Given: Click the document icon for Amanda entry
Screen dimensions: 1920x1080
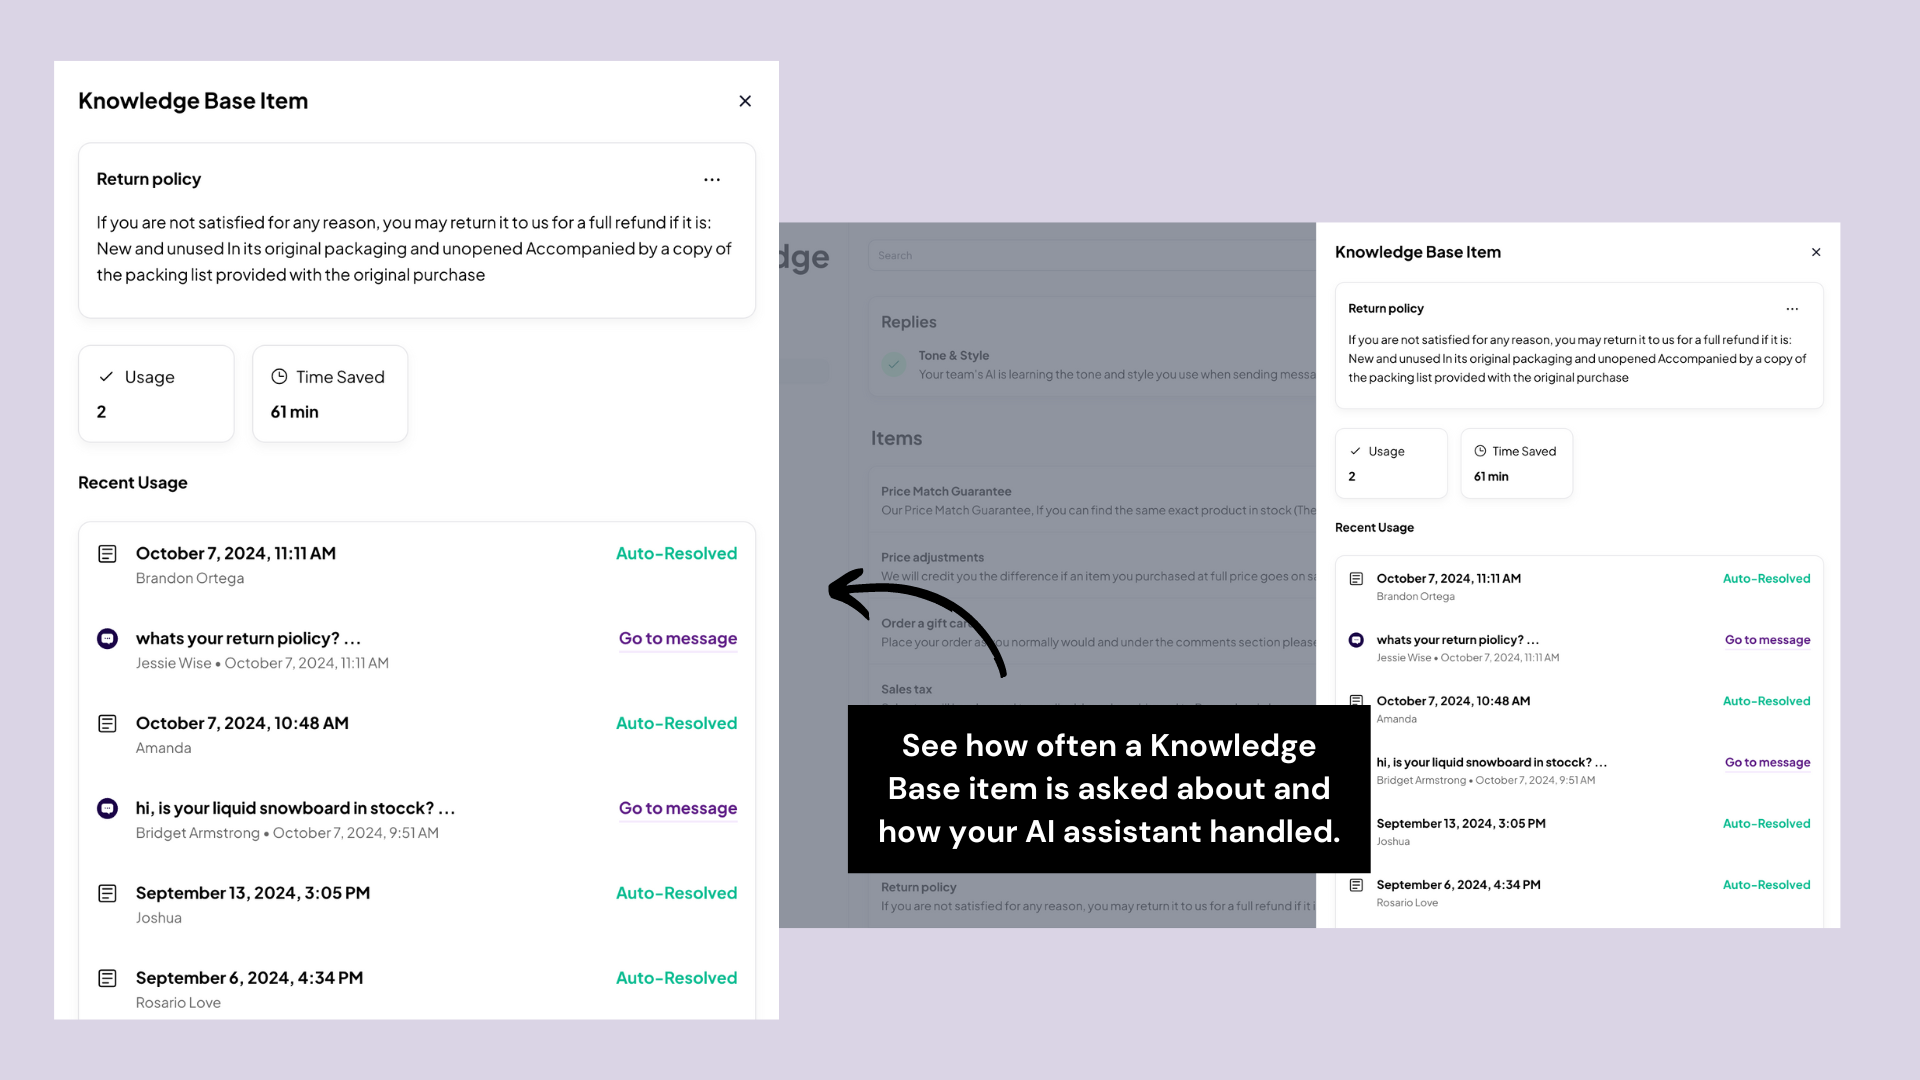Looking at the screenshot, I should (108, 723).
